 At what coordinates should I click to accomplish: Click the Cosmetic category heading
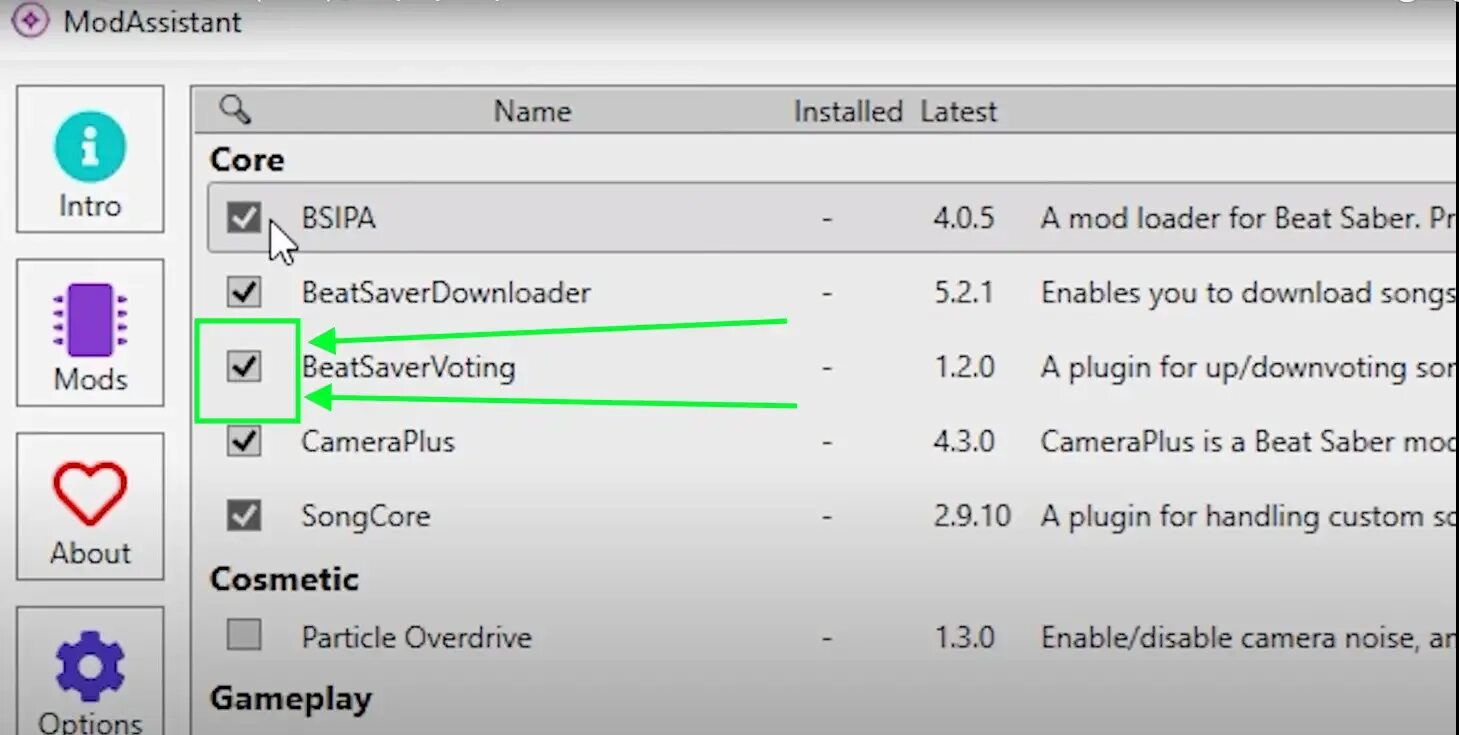[284, 579]
